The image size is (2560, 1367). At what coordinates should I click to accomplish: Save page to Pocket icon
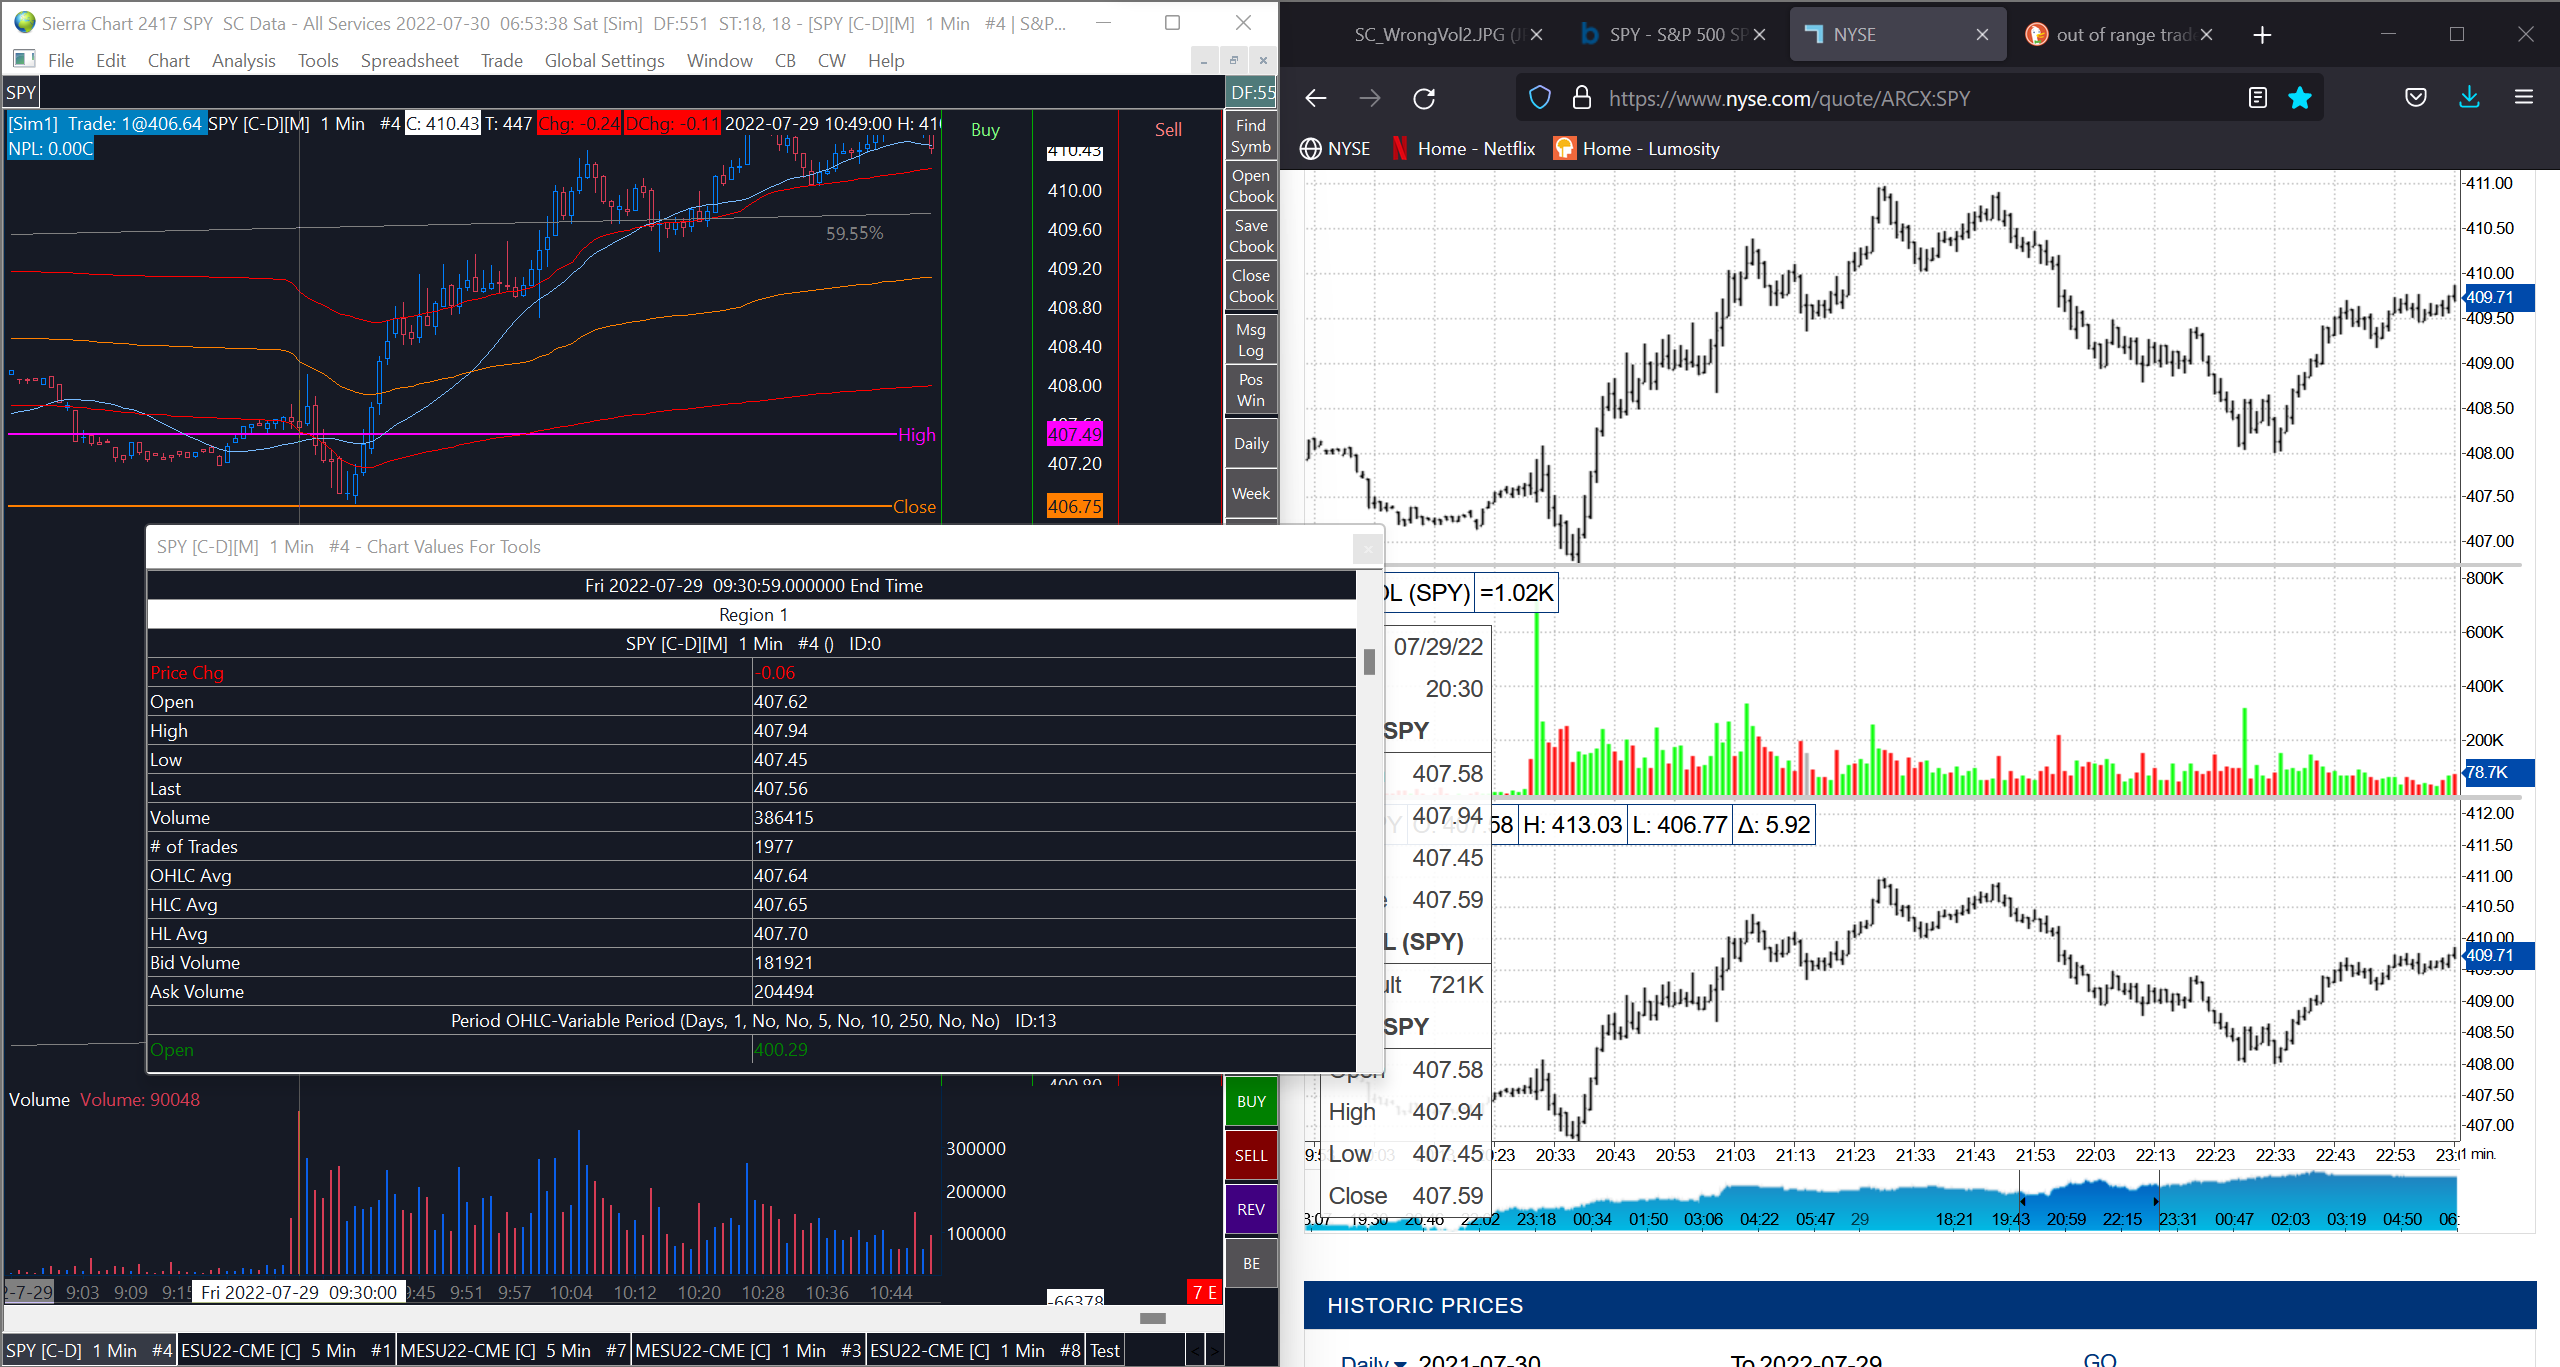coord(2415,98)
